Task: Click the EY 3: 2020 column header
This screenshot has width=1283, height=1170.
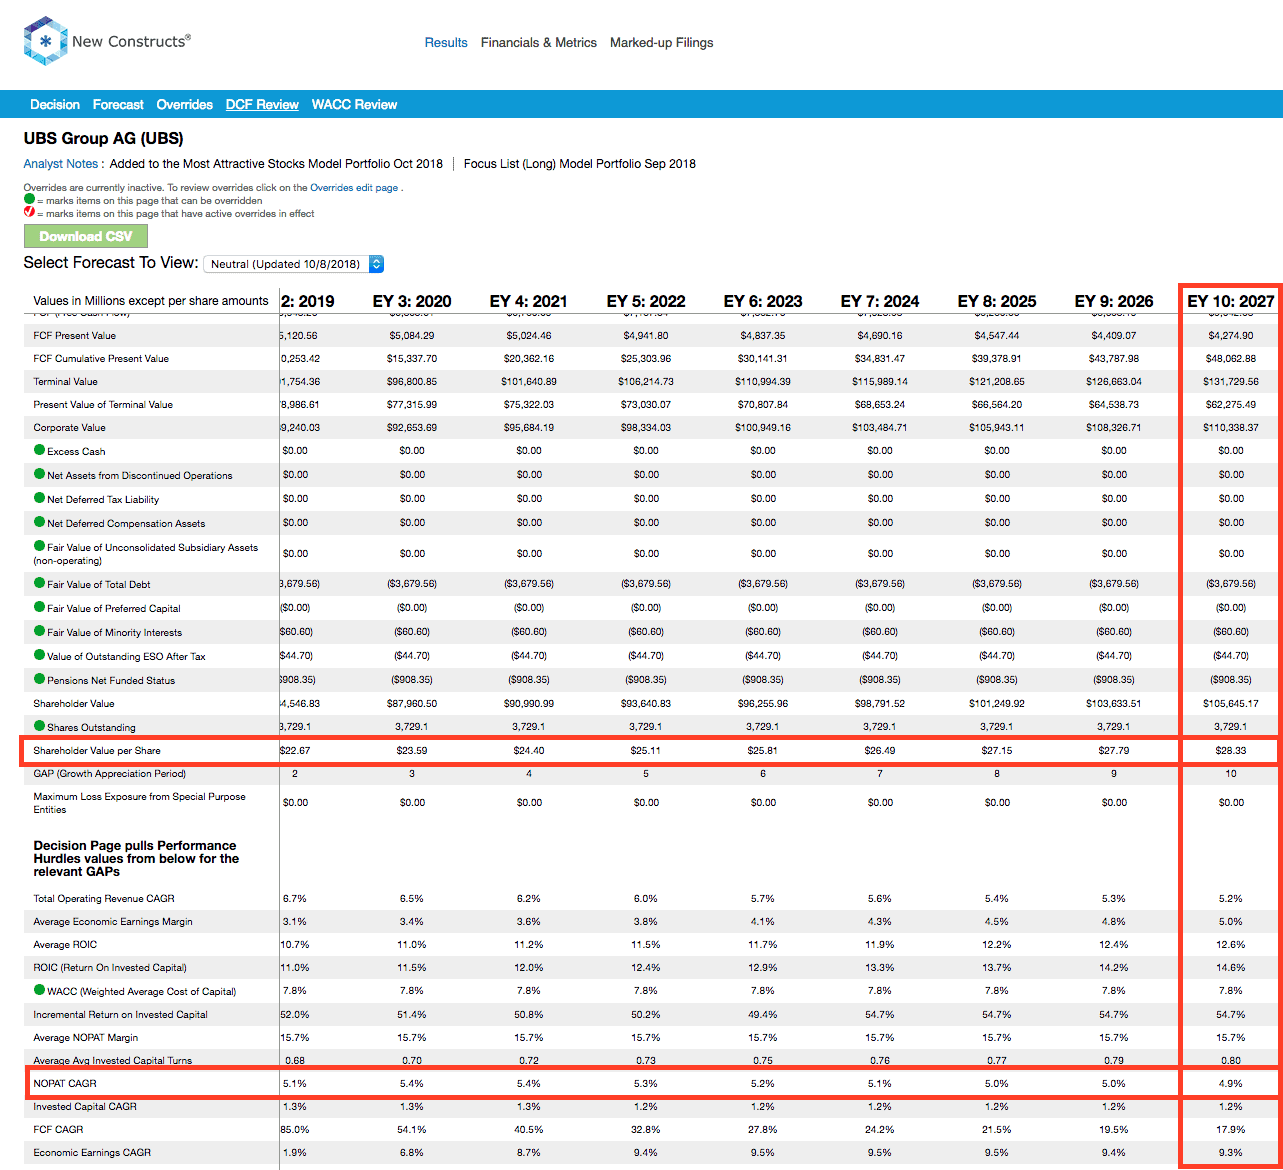Action: pos(412,301)
